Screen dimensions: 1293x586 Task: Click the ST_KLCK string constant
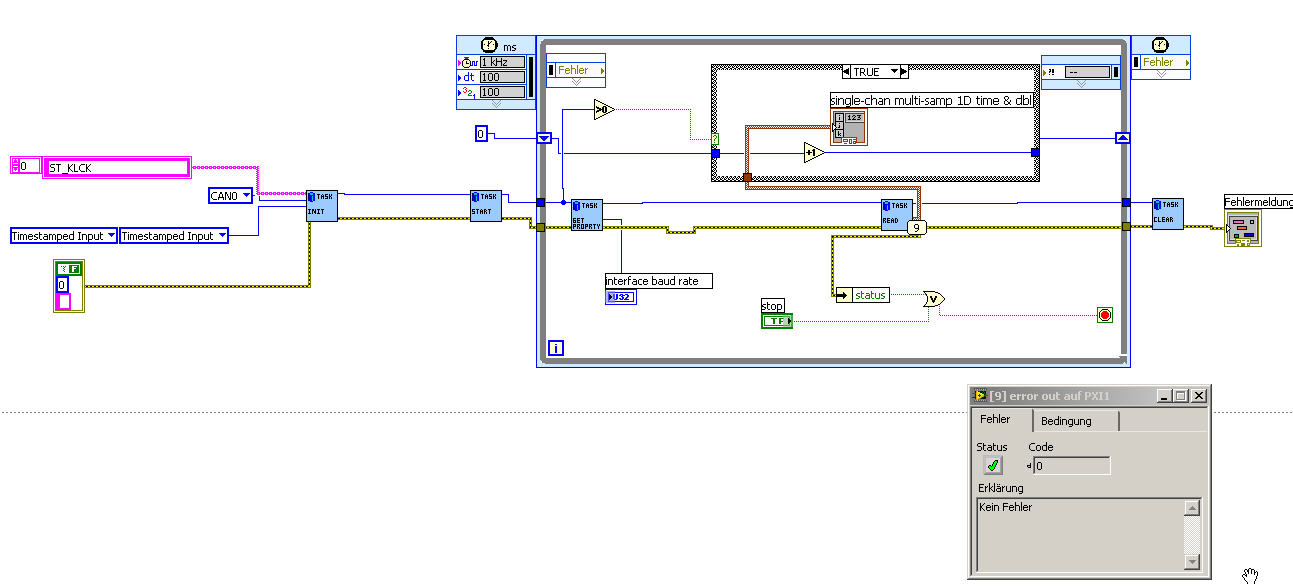118,168
